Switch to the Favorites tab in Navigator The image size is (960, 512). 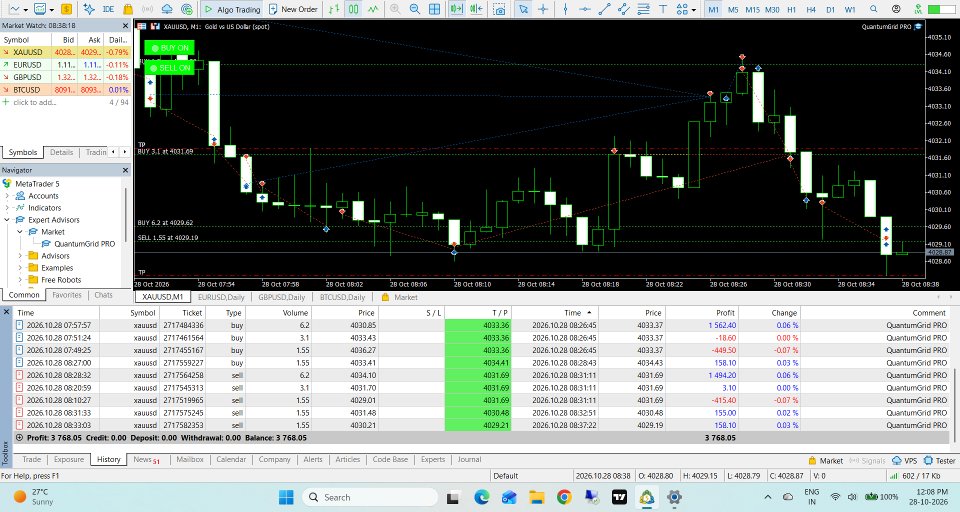67,295
